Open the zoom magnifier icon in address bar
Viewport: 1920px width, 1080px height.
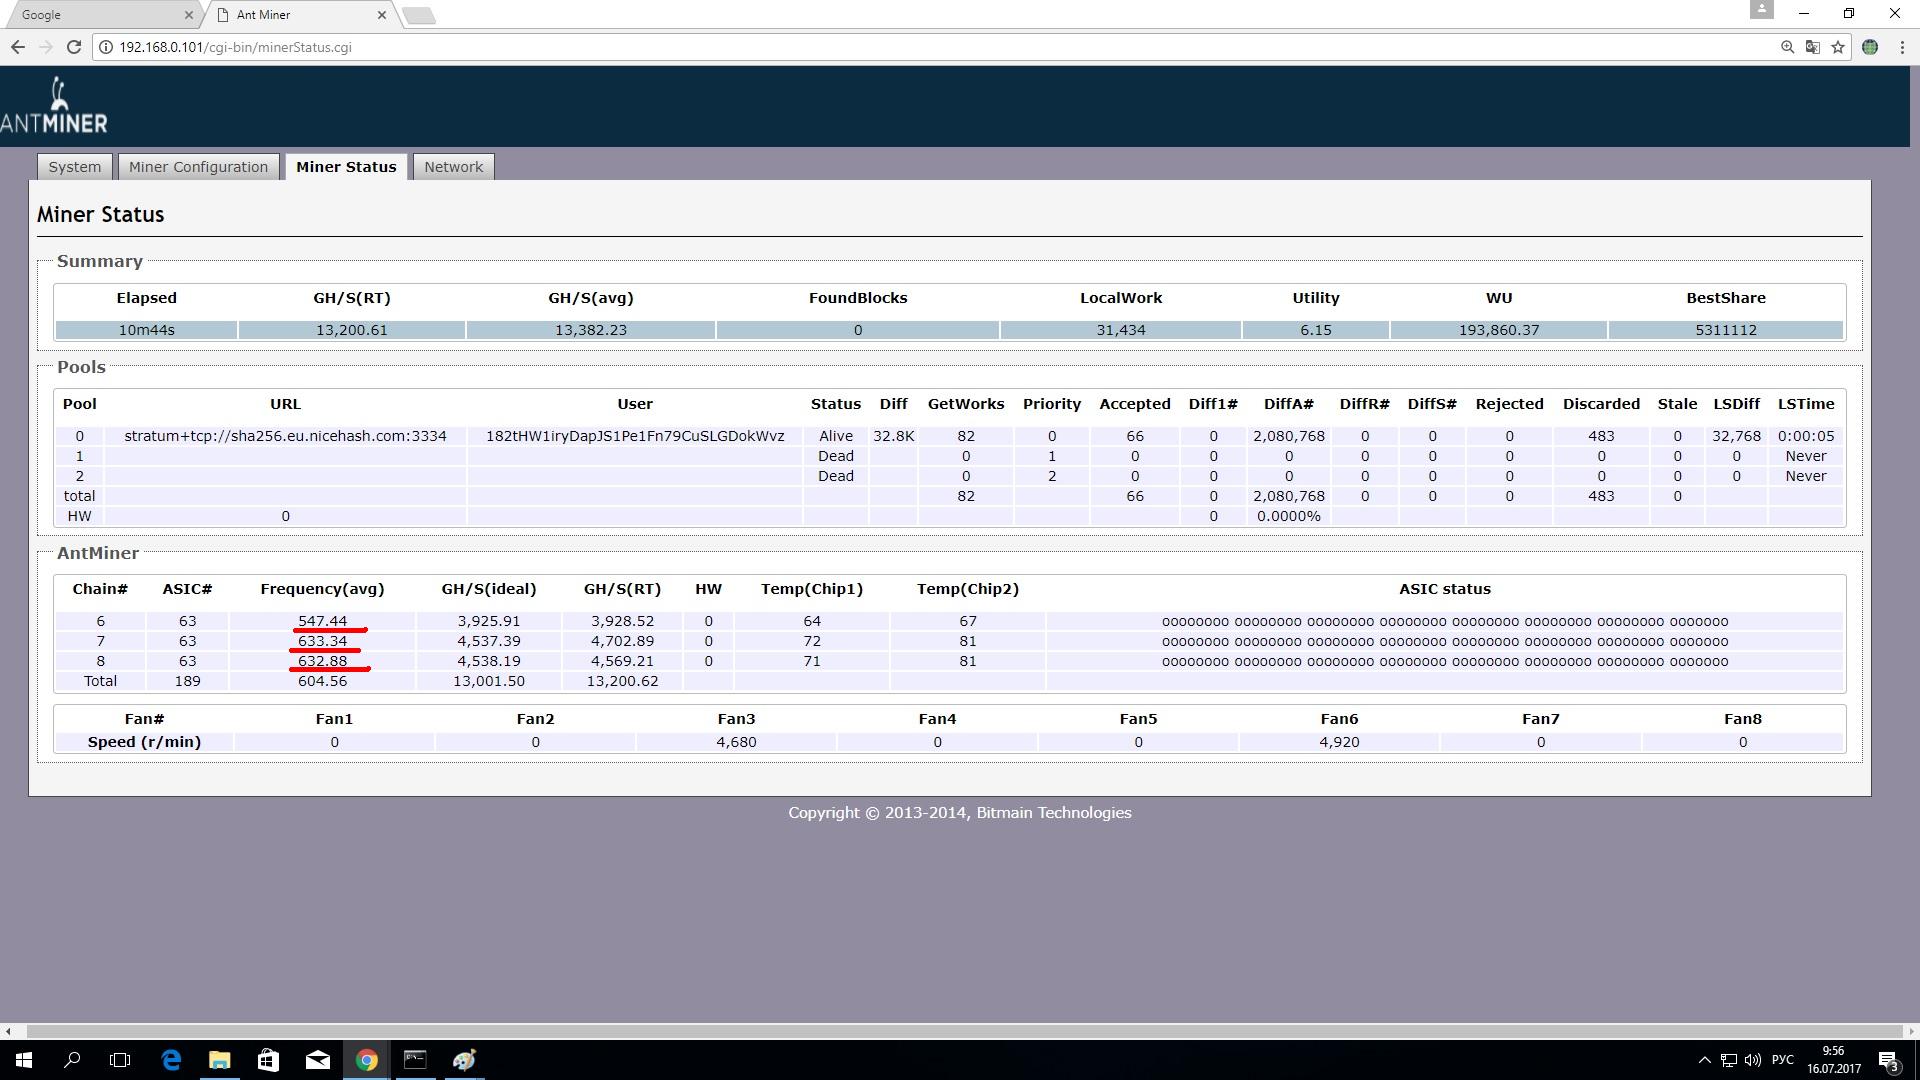coord(1787,47)
